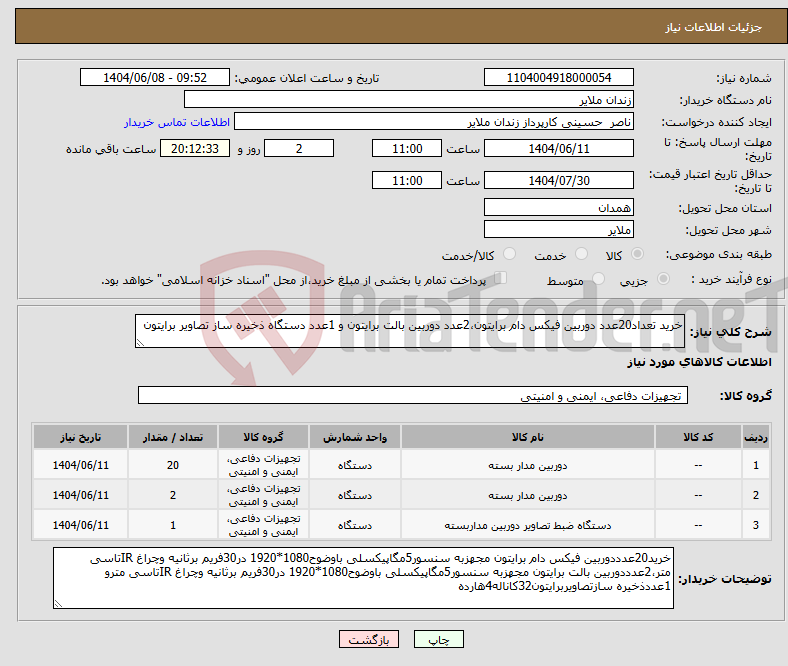Click the شرح کلی نیاز description box
Image resolution: width=788 pixels, height=666 pixels.
[x=410, y=332]
